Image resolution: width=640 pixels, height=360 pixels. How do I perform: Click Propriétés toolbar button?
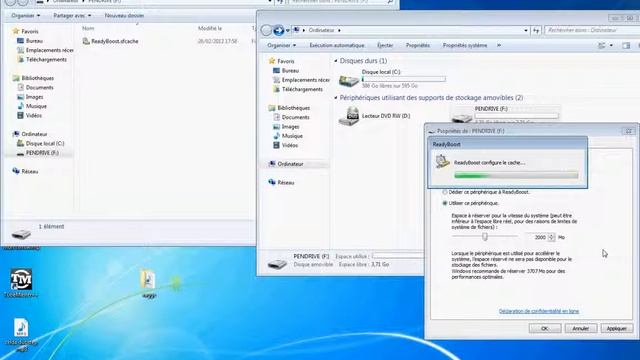pyautogui.click(x=418, y=45)
